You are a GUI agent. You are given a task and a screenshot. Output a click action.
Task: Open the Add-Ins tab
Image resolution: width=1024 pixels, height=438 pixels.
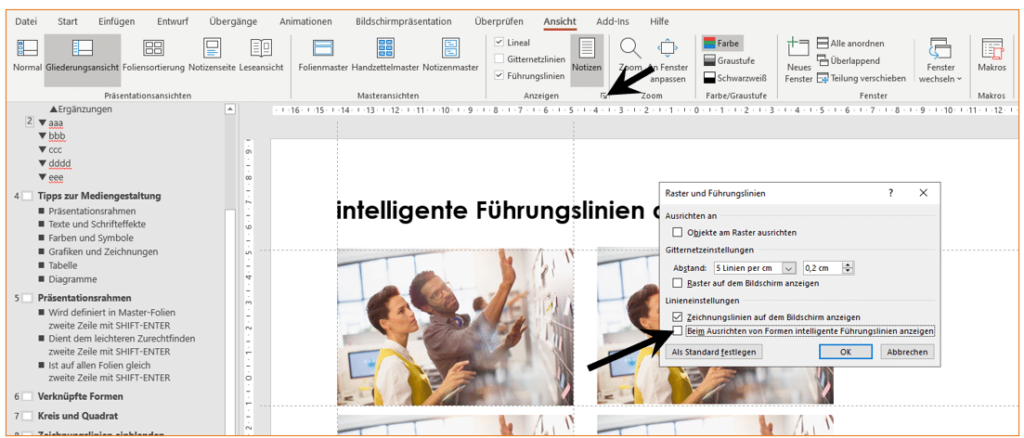click(613, 21)
